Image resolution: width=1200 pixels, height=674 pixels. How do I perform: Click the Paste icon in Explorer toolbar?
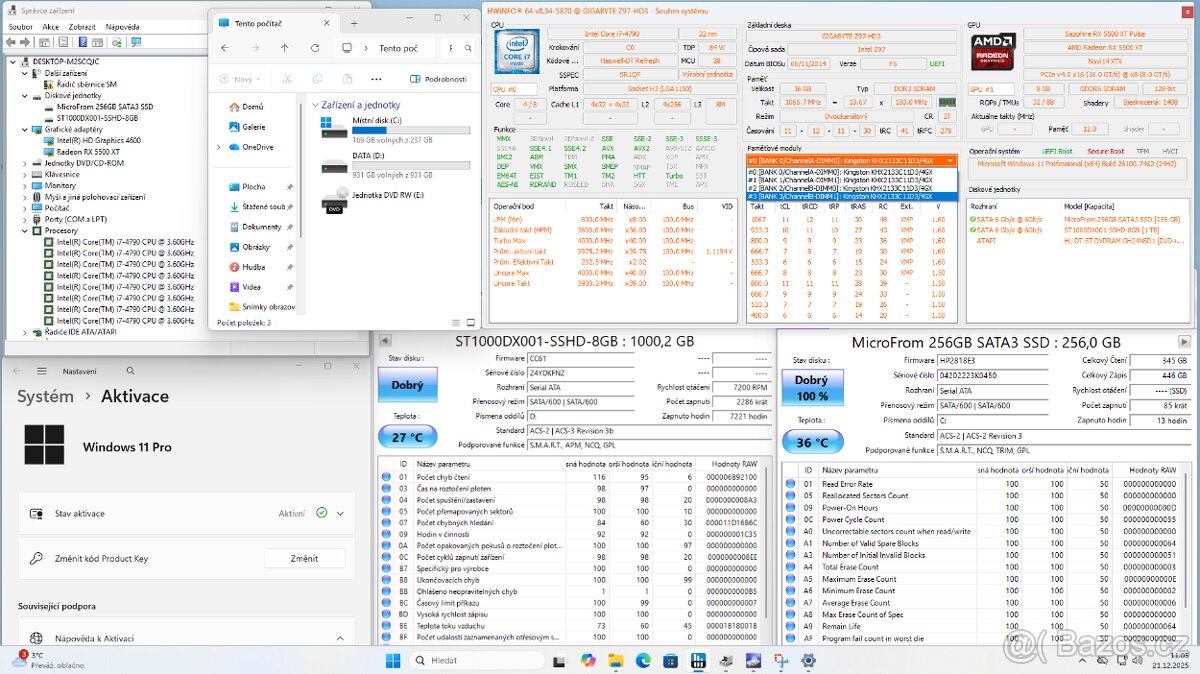(347, 78)
